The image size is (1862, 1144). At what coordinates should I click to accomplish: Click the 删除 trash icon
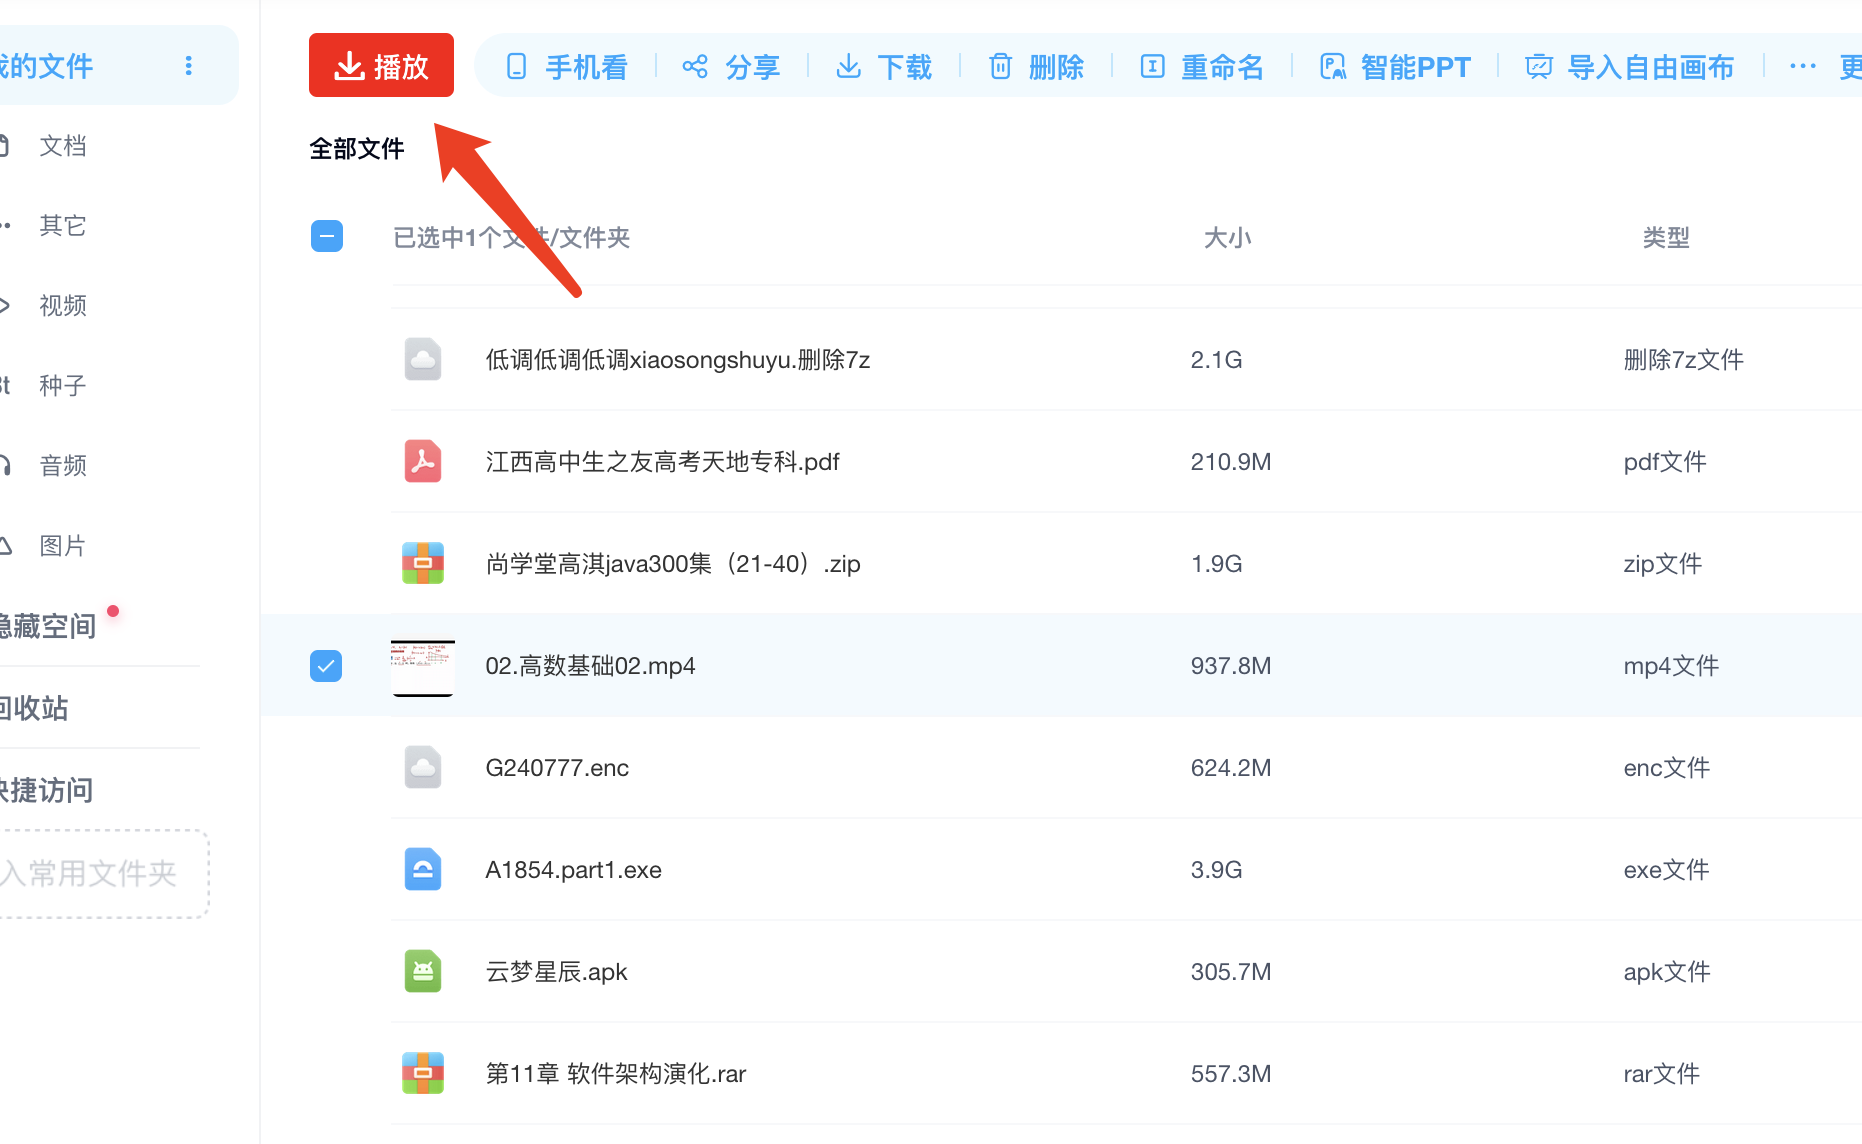1000,67
